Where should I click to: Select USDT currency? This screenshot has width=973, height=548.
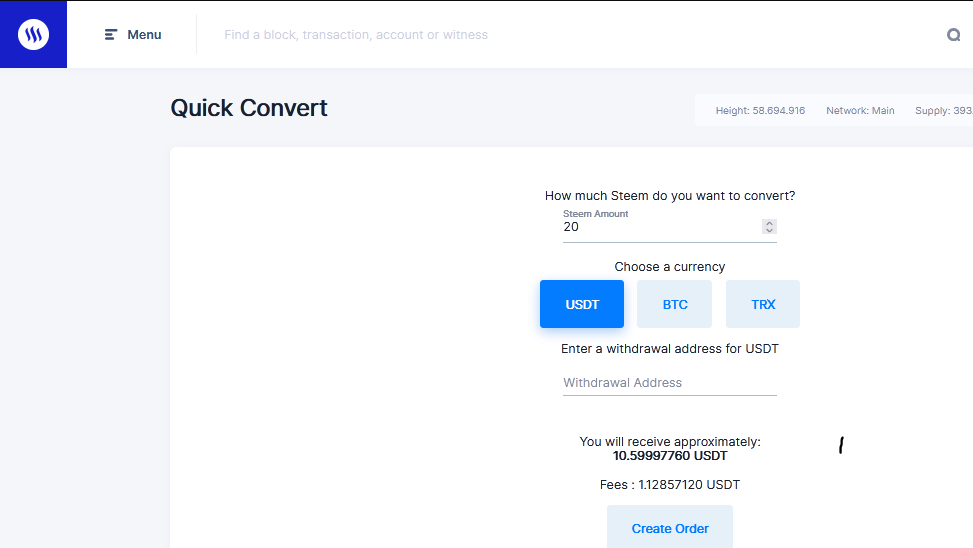581,304
